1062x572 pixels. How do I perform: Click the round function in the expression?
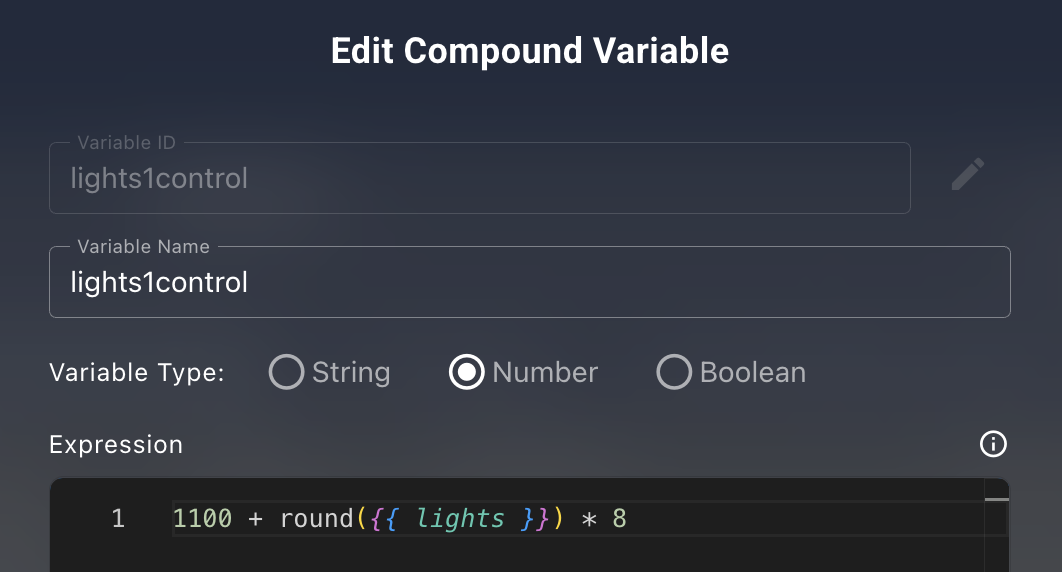click(x=316, y=519)
